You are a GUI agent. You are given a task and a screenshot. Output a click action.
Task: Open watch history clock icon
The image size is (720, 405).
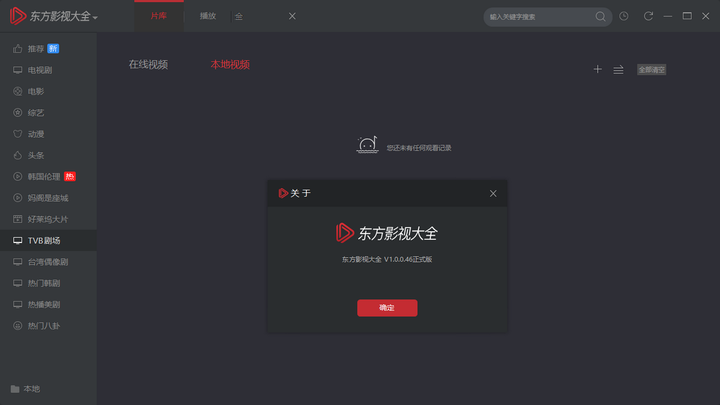click(624, 16)
